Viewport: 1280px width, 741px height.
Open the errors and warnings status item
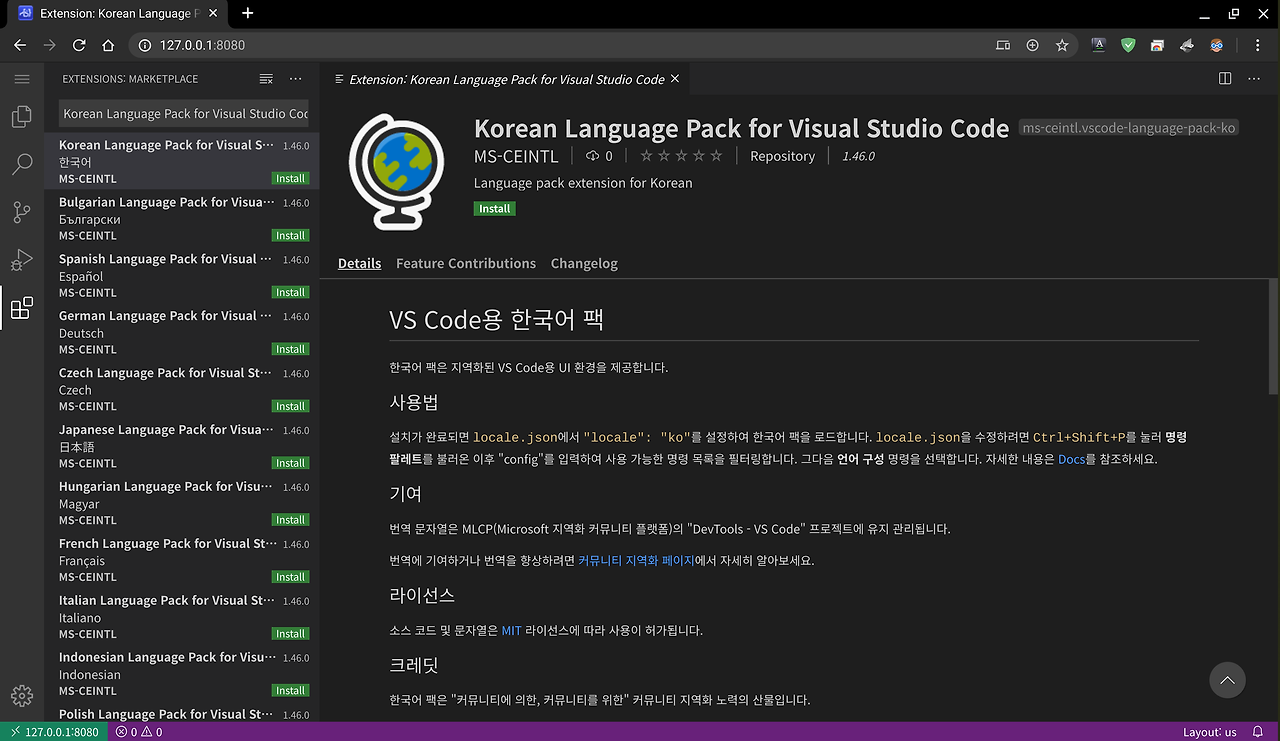point(139,732)
